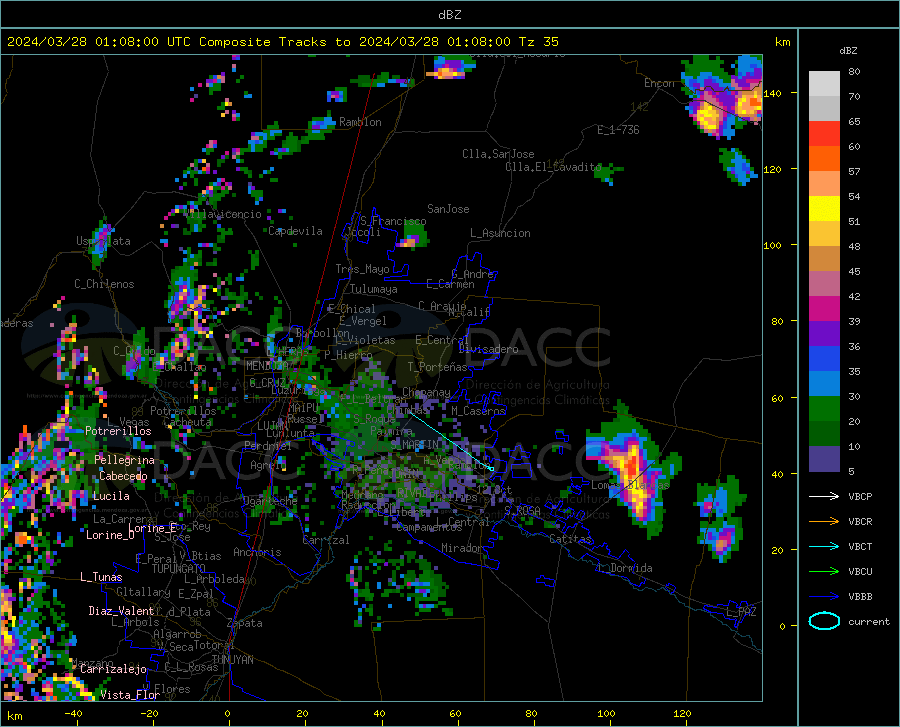900x727 pixels.
Task: Click the L_Asuncion place label
Action: (x=500, y=233)
